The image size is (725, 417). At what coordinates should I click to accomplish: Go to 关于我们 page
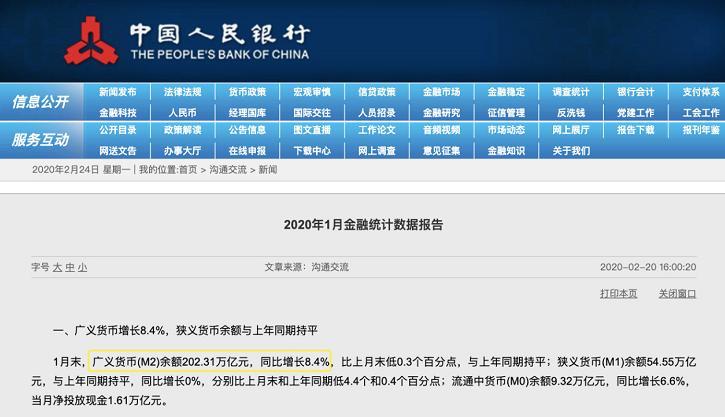pyautogui.click(x=571, y=151)
